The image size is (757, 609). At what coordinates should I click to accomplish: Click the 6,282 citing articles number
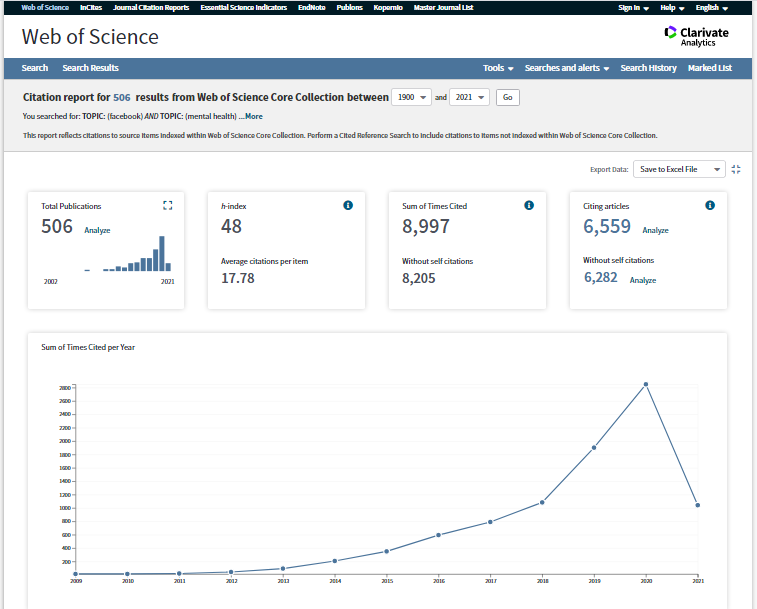[x=601, y=277]
